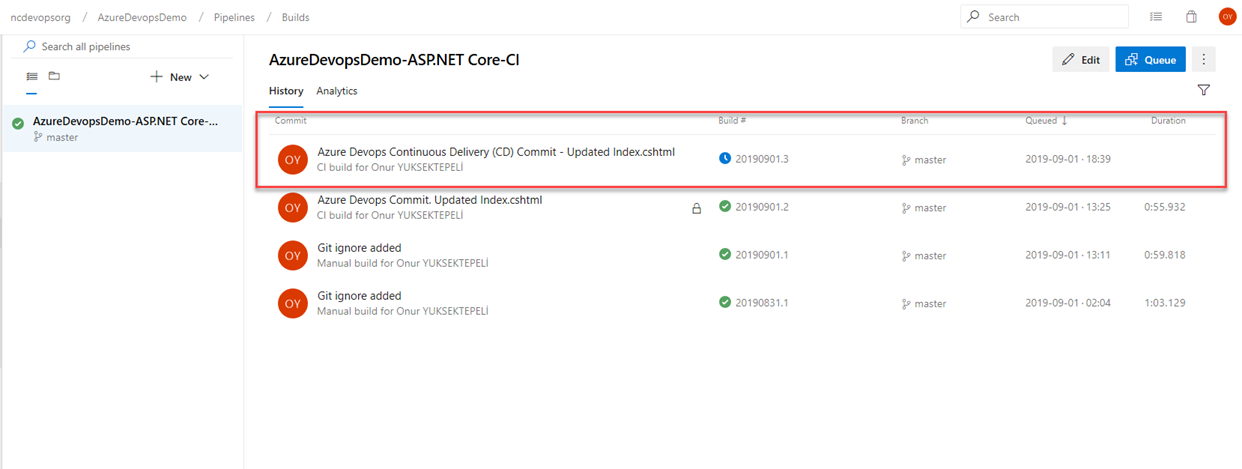This screenshot has width=1242, height=469.
Task: Go to ncdevopsorg breadcrumb
Action: point(40,18)
